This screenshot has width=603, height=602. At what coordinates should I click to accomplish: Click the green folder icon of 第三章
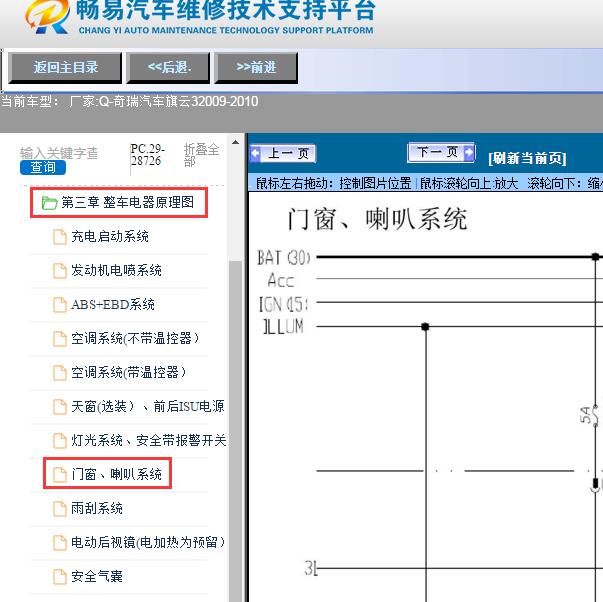tap(49, 203)
